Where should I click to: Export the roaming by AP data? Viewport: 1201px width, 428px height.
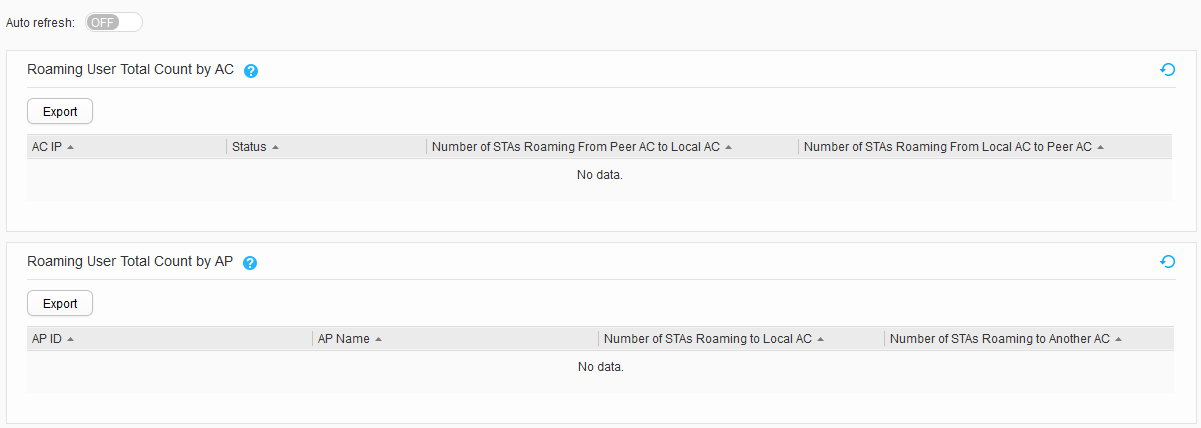[60, 303]
